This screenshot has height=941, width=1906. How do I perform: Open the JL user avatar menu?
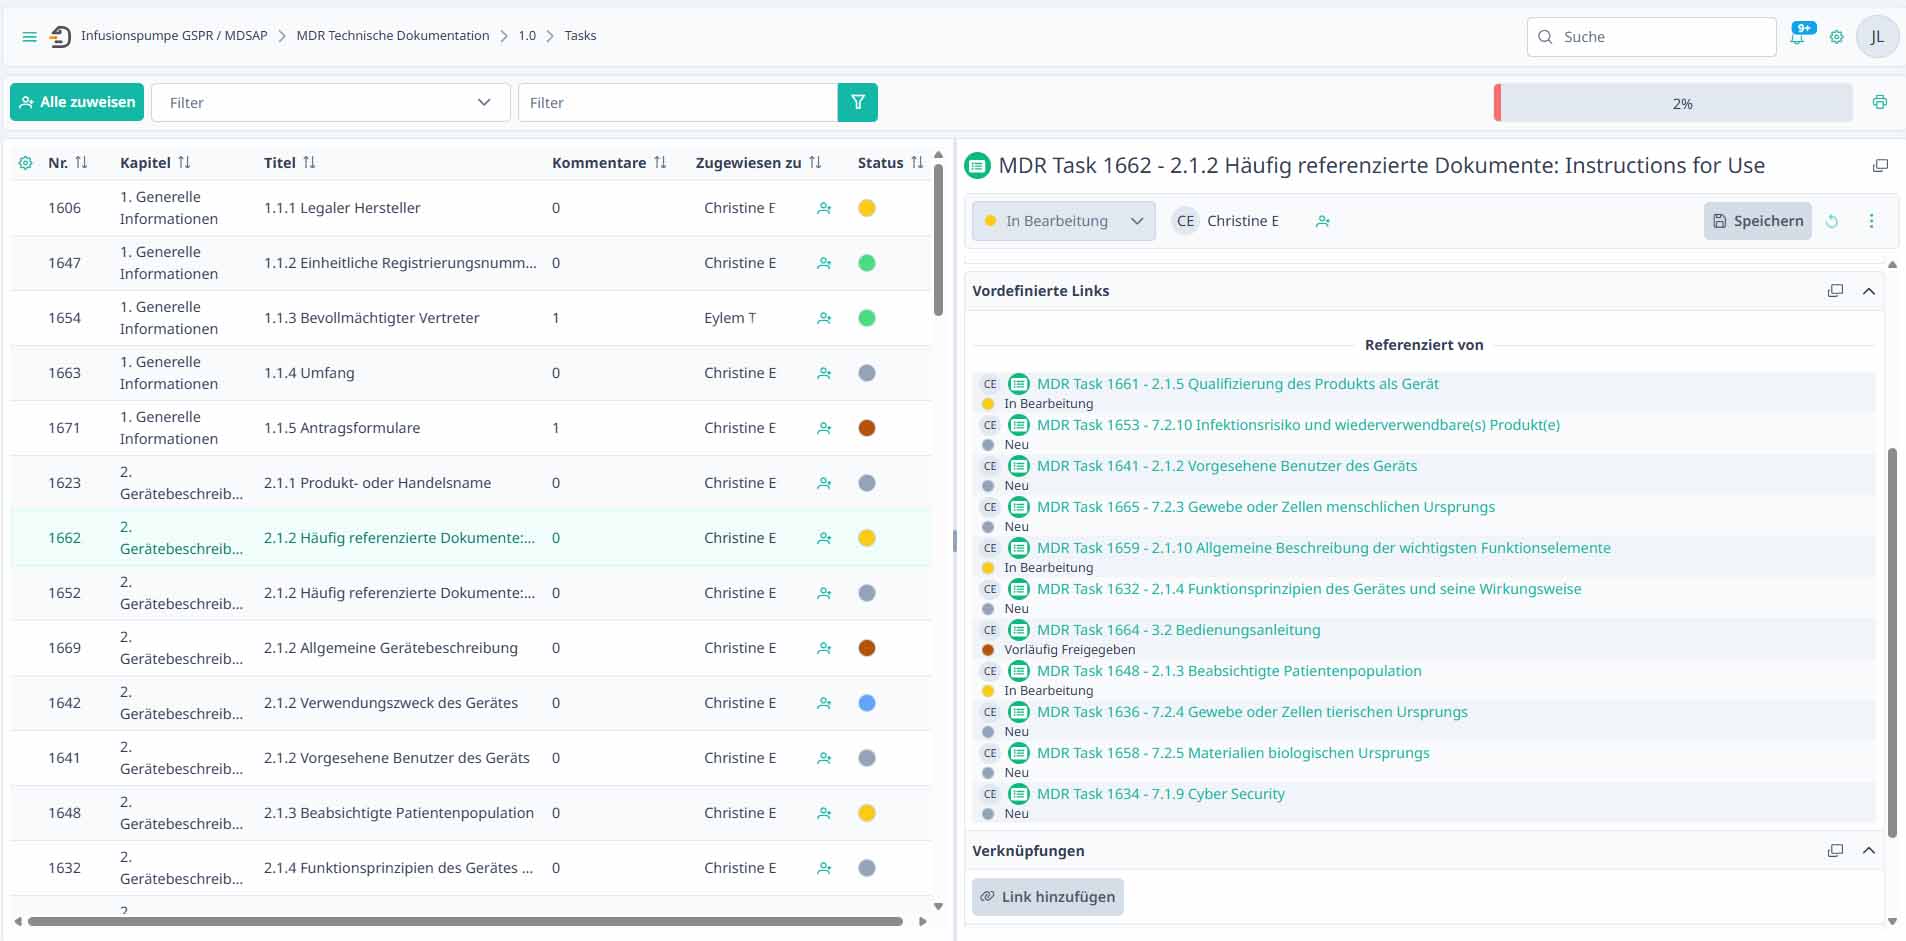pyautogui.click(x=1877, y=37)
